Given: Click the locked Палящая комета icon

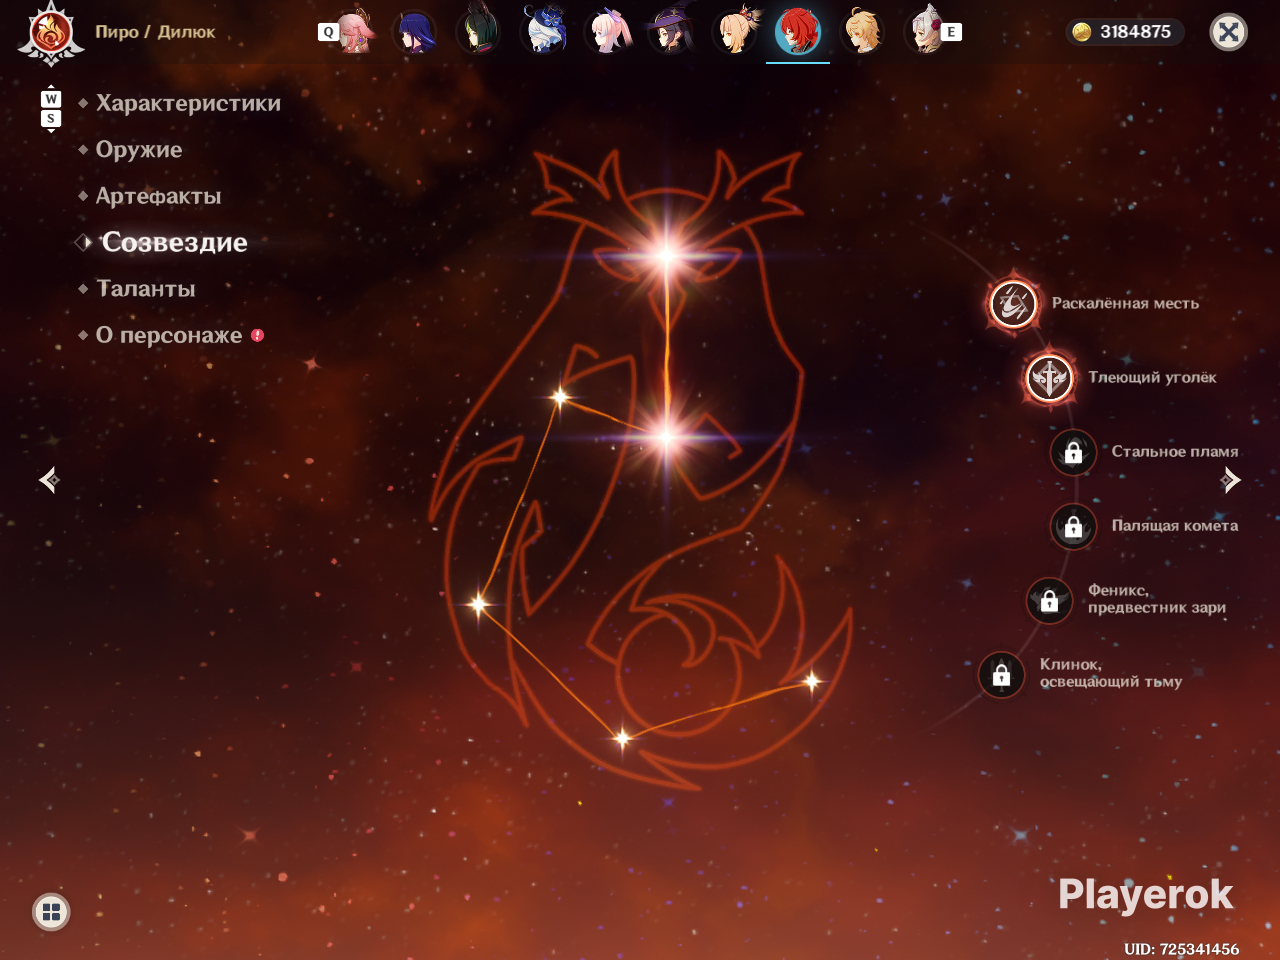Looking at the screenshot, I should pyautogui.click(x=1073, y=526).
